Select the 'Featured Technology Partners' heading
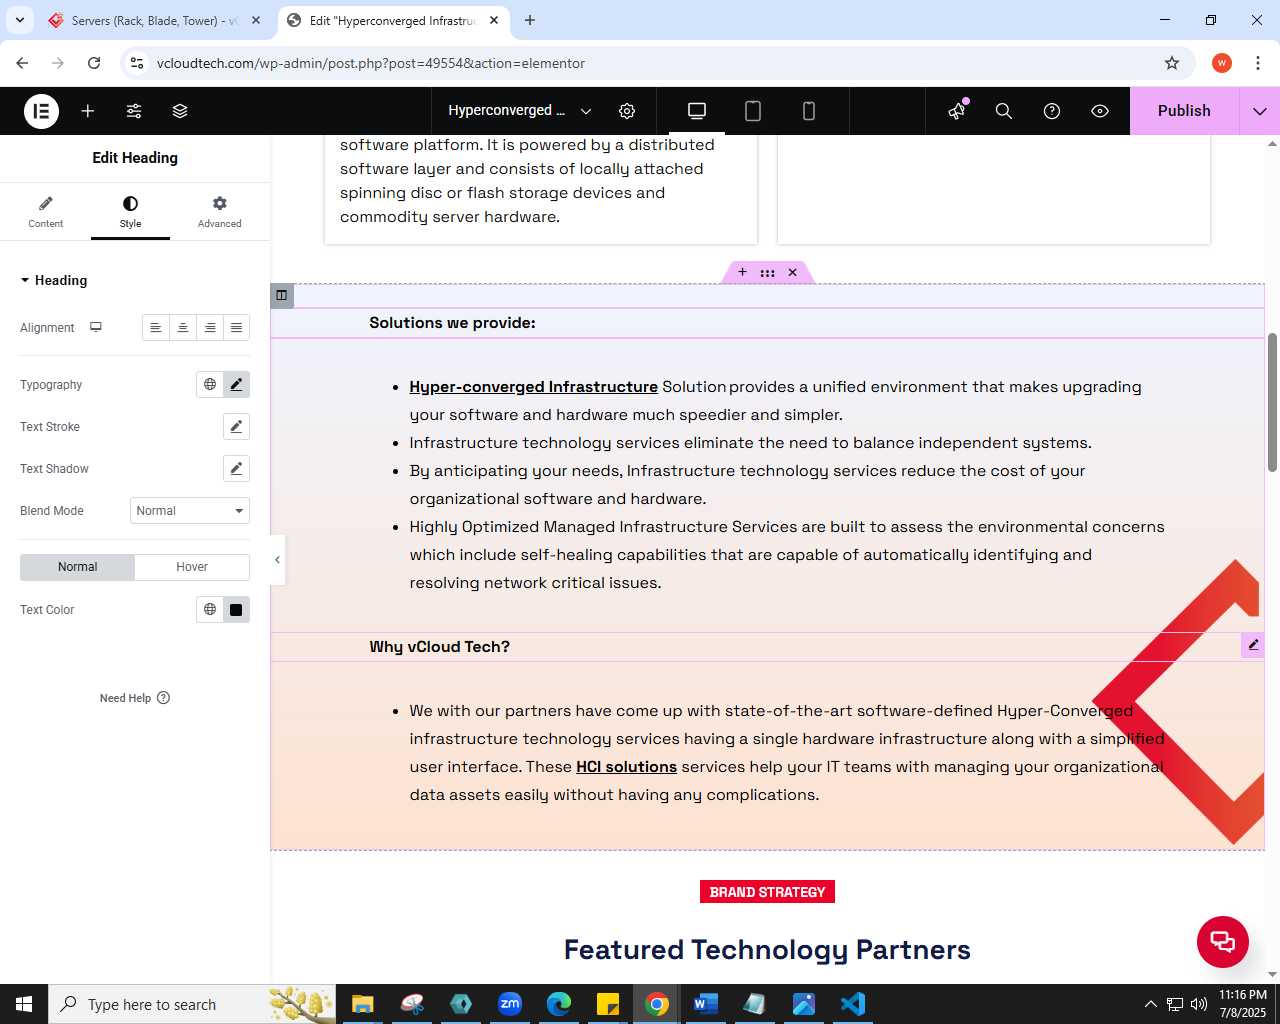Viewport: 1280px width, 1024px height. [x=767, y=949]
